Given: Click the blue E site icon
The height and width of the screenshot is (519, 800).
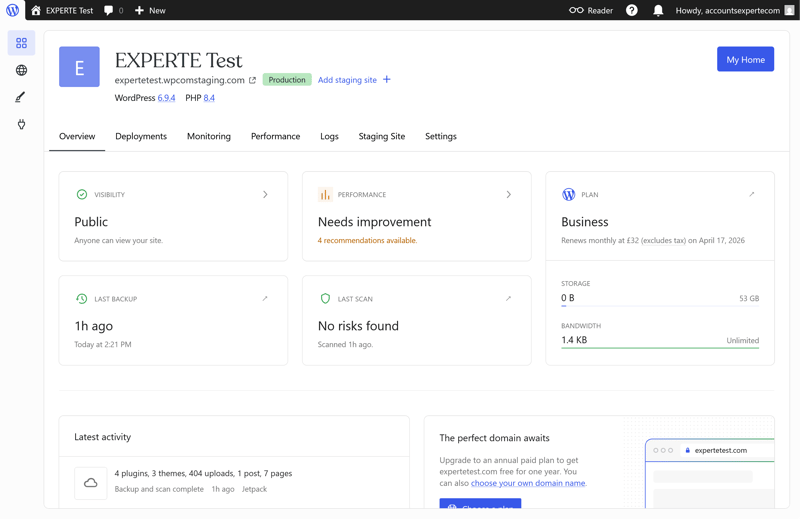Looking at the screenshot, I should tap(79, 67).
